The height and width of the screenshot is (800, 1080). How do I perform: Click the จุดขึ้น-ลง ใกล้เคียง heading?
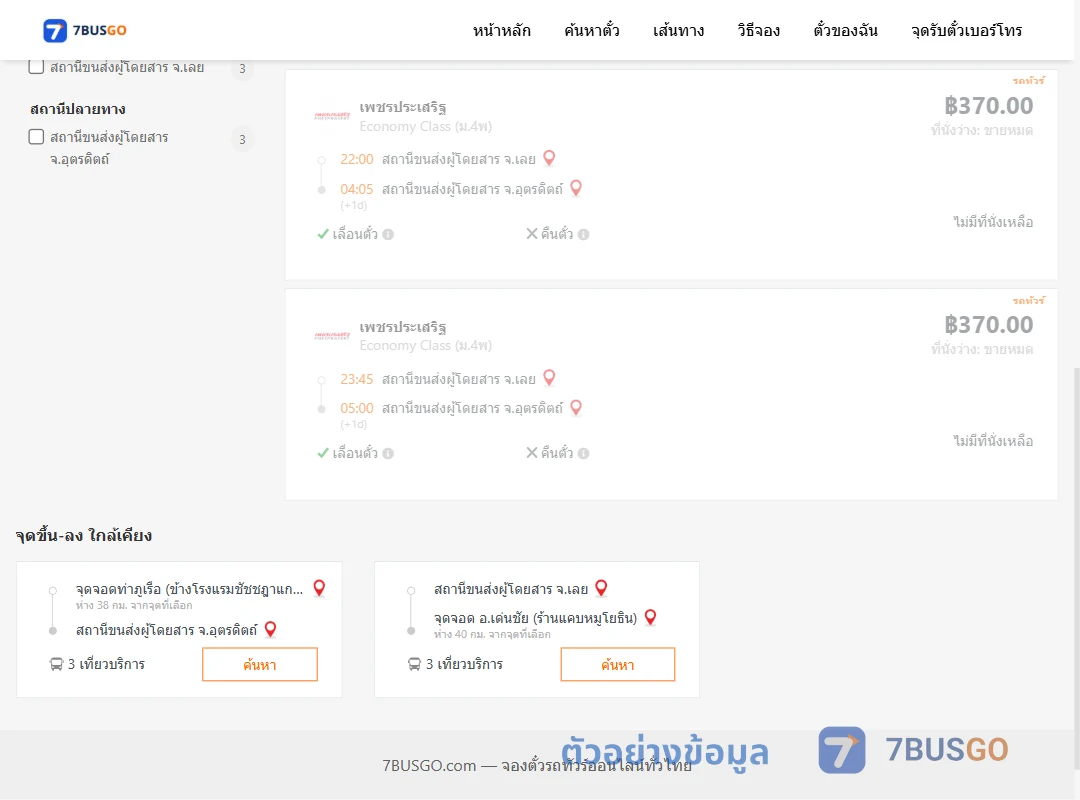tap(84, 535)
